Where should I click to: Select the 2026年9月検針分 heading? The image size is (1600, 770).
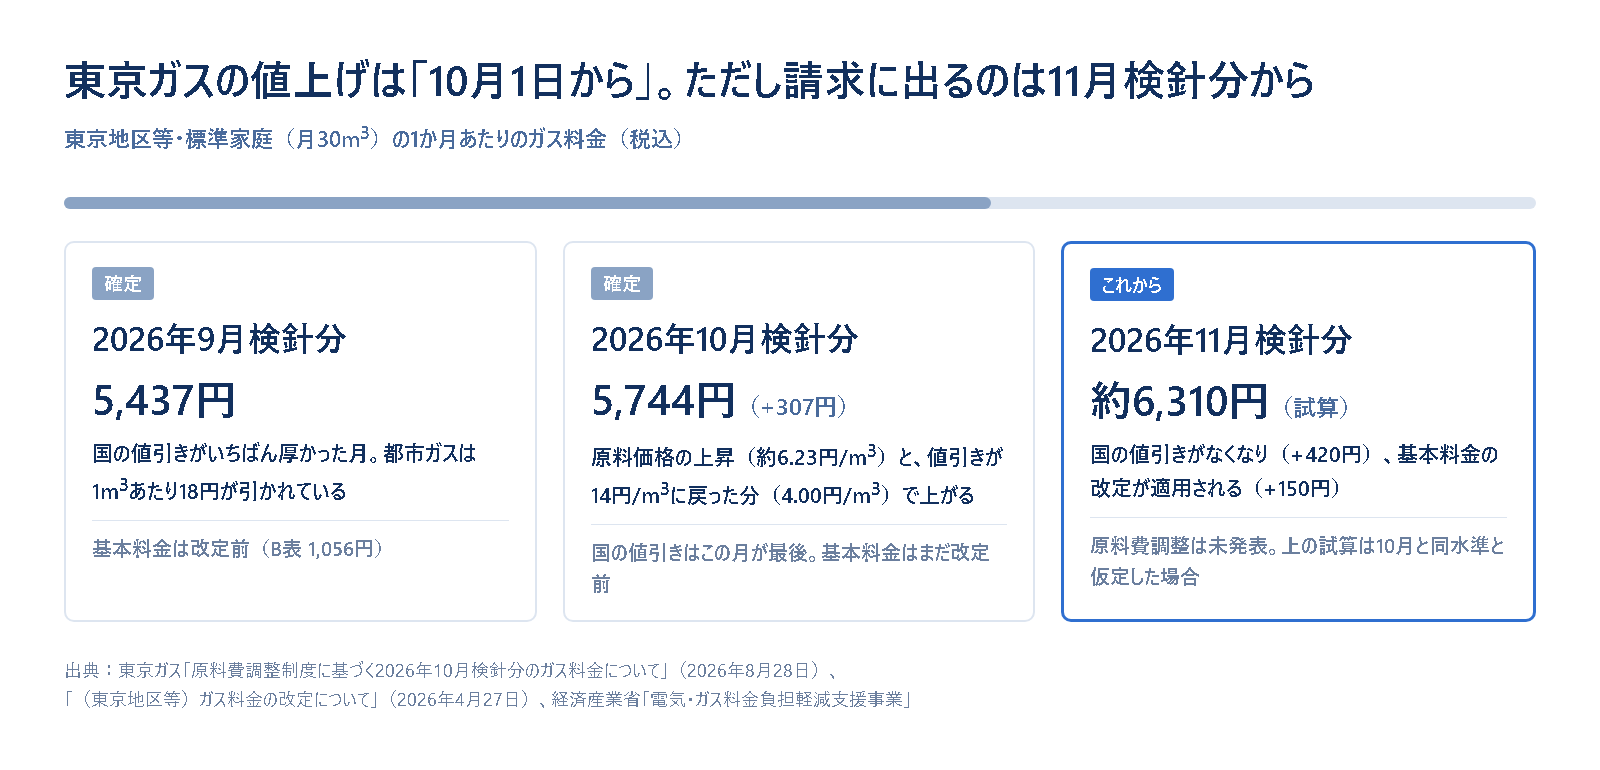(x=219, y=339)
